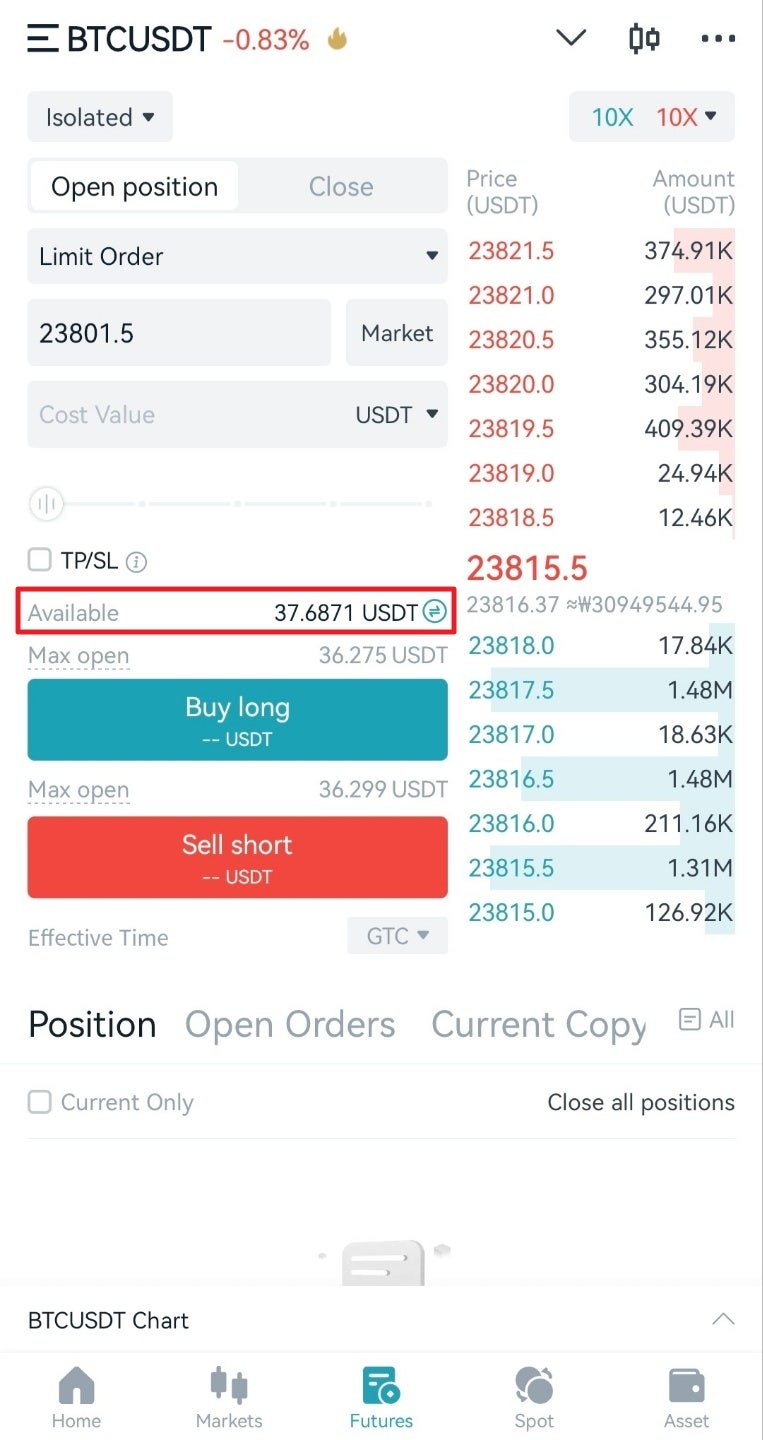This screenshot has height=1440, width=763.
Task: Tap the transfer icon next to Available
Action: click(x=434, y=612)
